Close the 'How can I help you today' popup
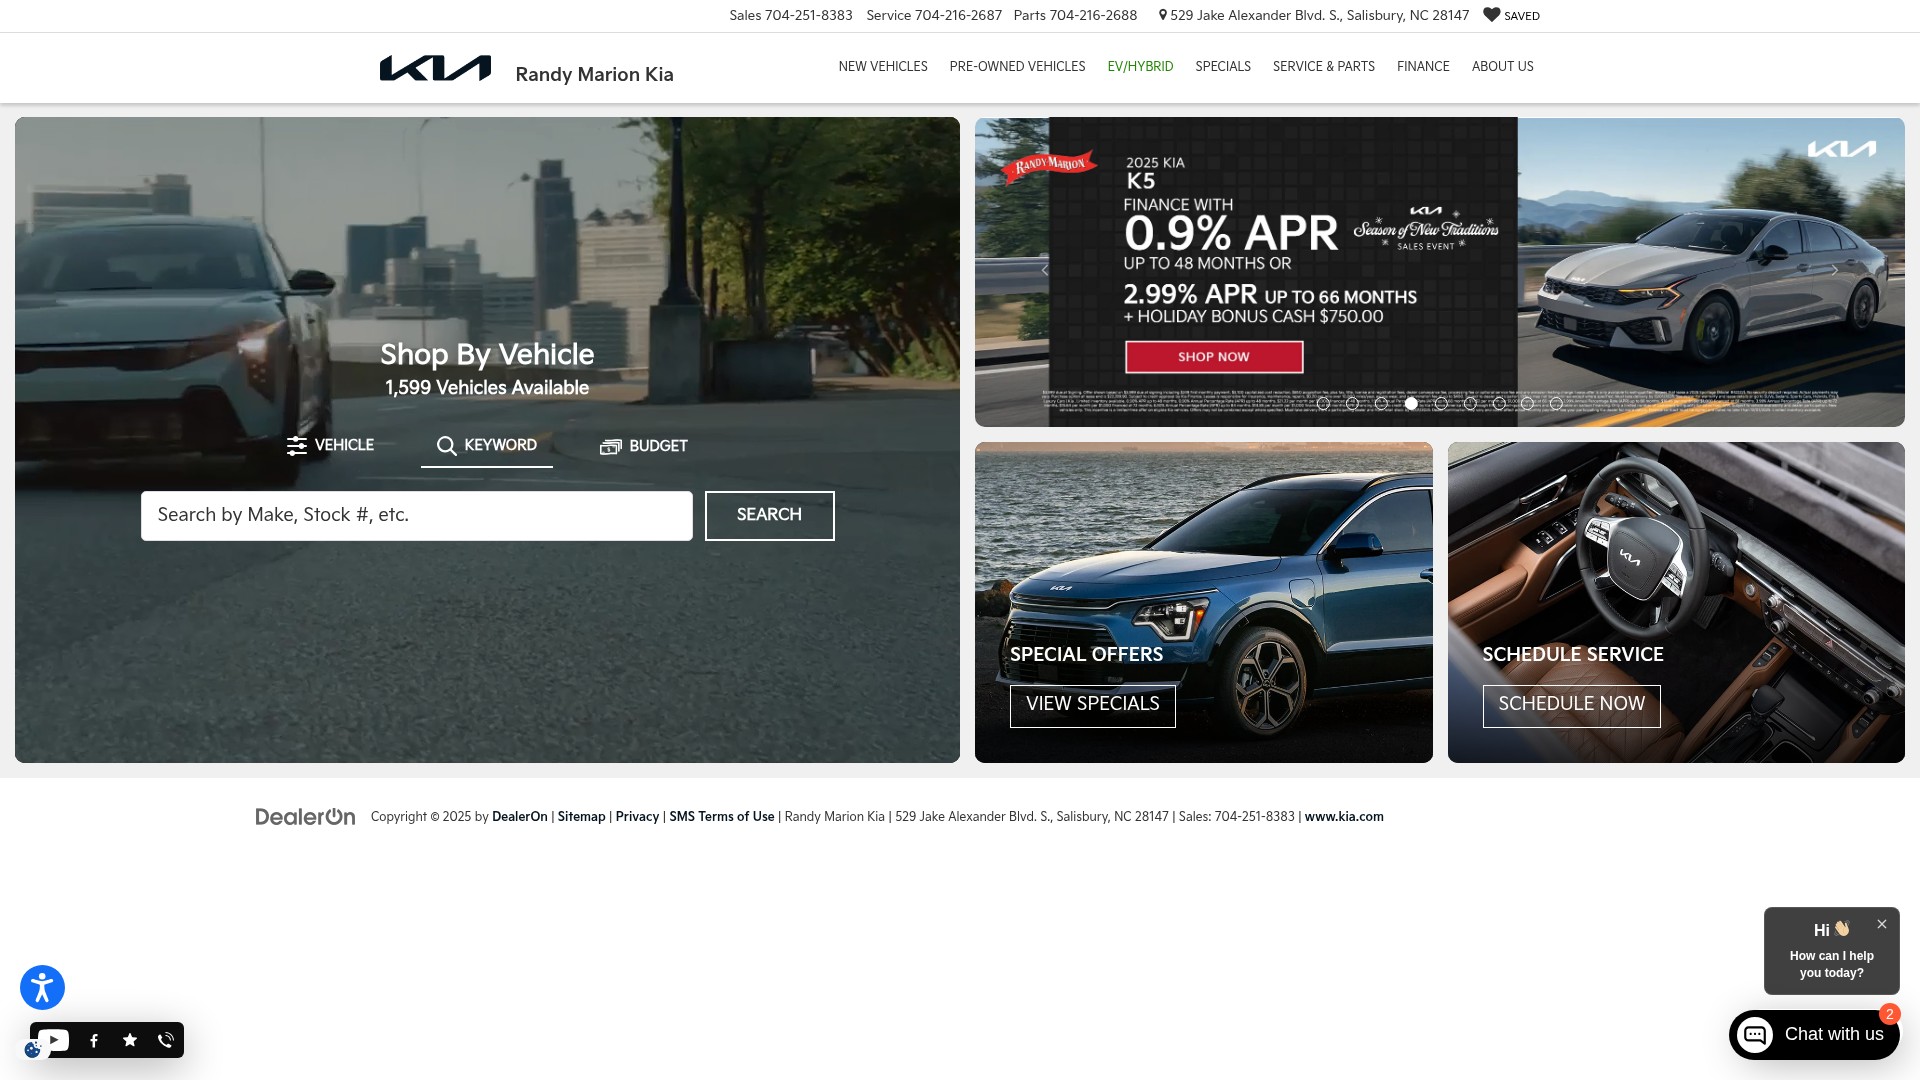 (x=1882, y=924)
